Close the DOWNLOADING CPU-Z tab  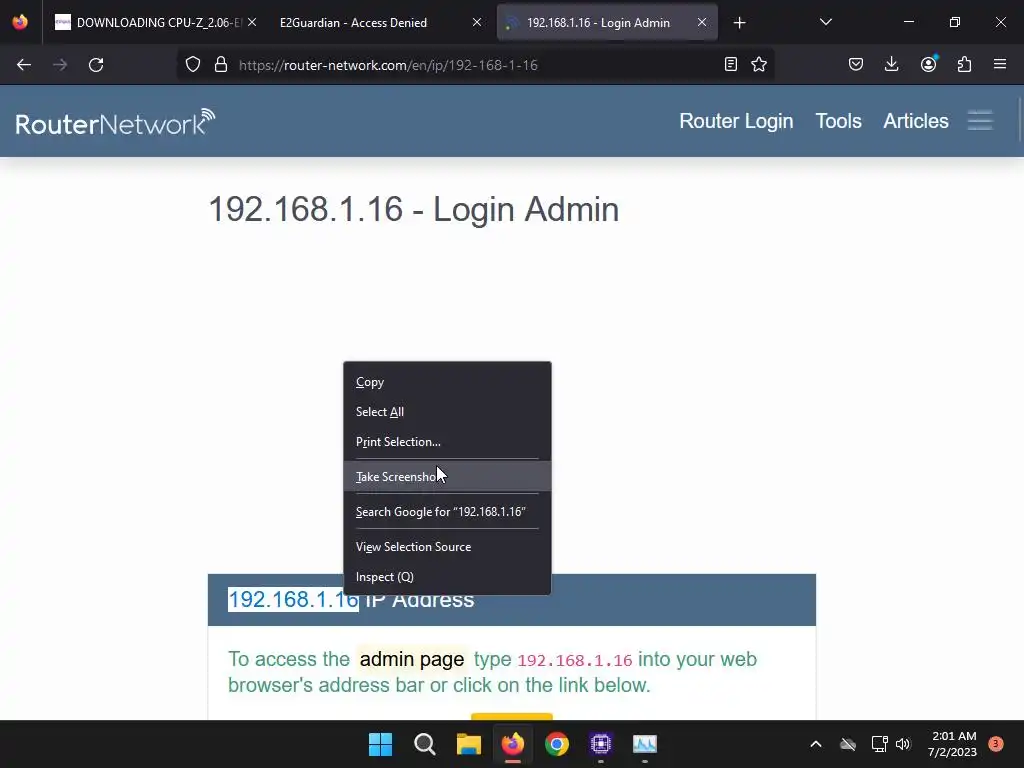click(x=252, y=22)
